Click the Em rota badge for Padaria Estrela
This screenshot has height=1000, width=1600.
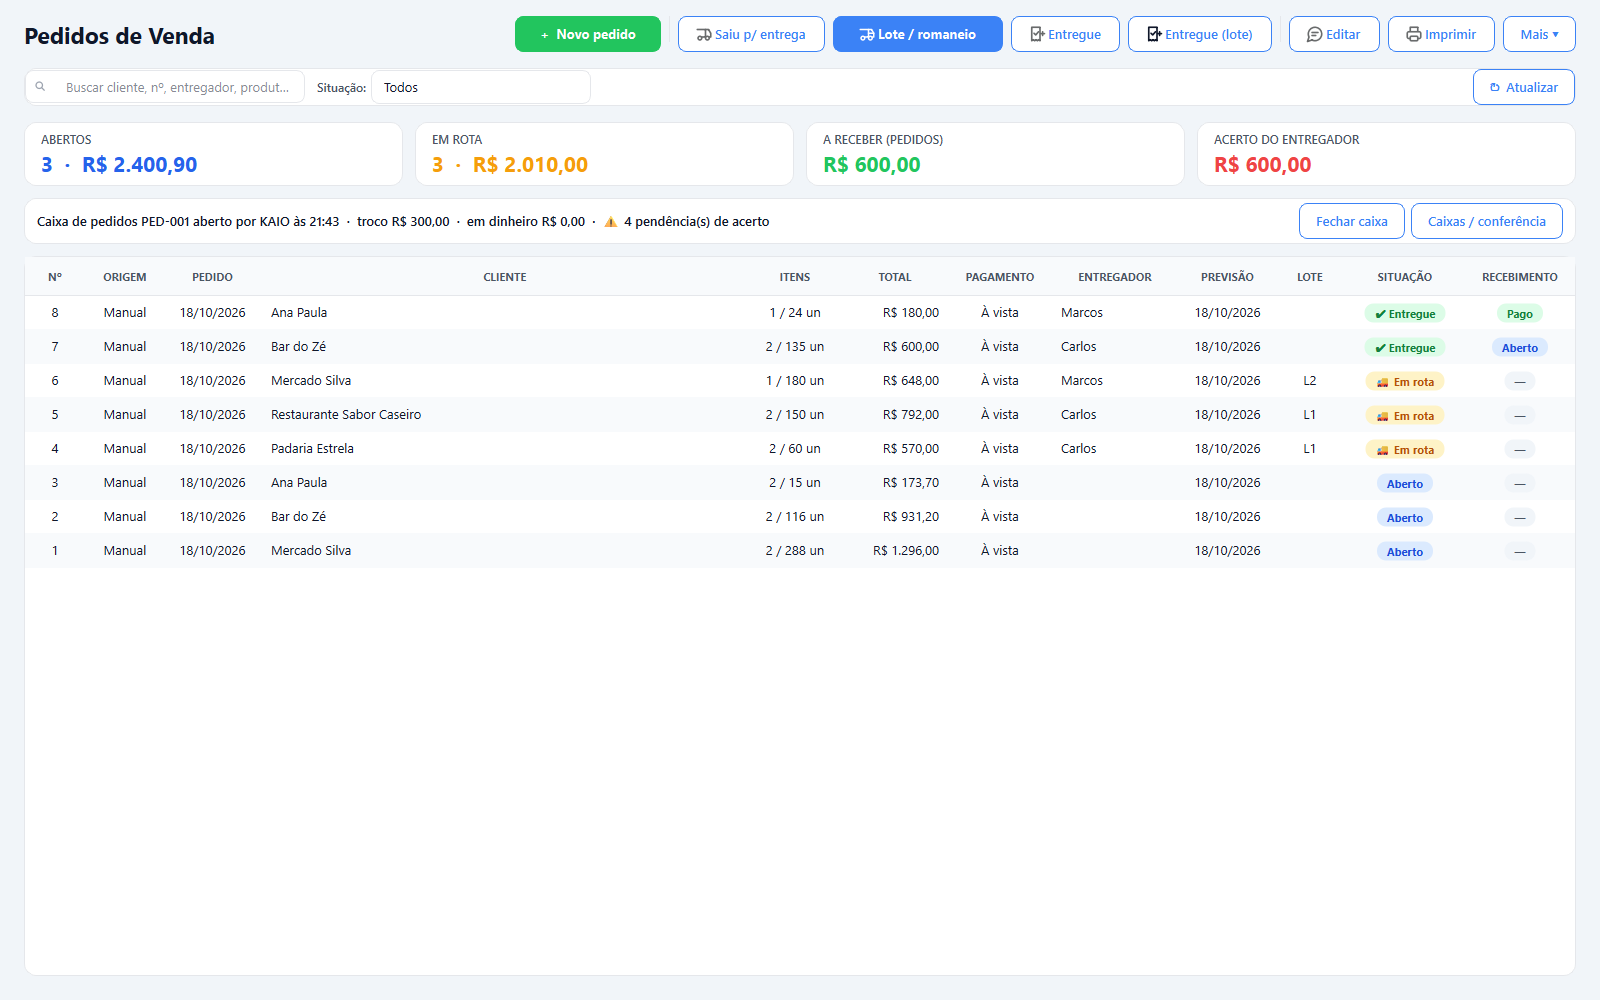click(1405, 450)
